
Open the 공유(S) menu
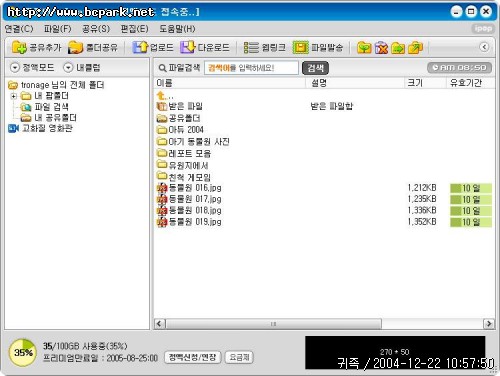tap(96, 29)
